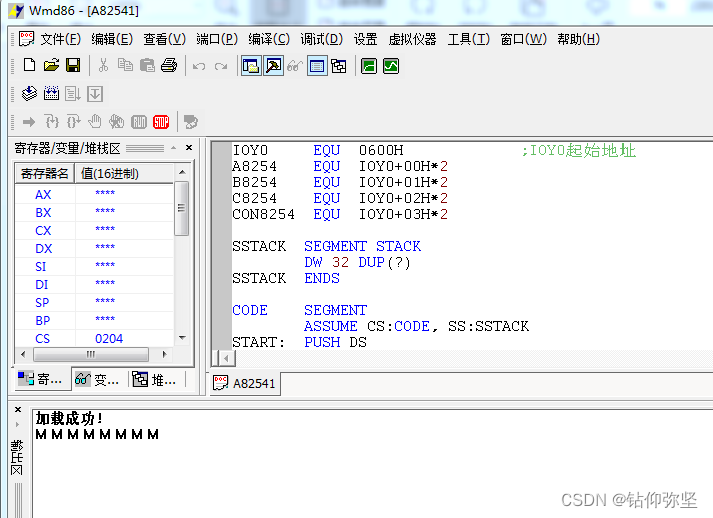Screen dimensions: 713x518
Task: Toggle the output window hammer icon
Action: (x=273, y=66)
